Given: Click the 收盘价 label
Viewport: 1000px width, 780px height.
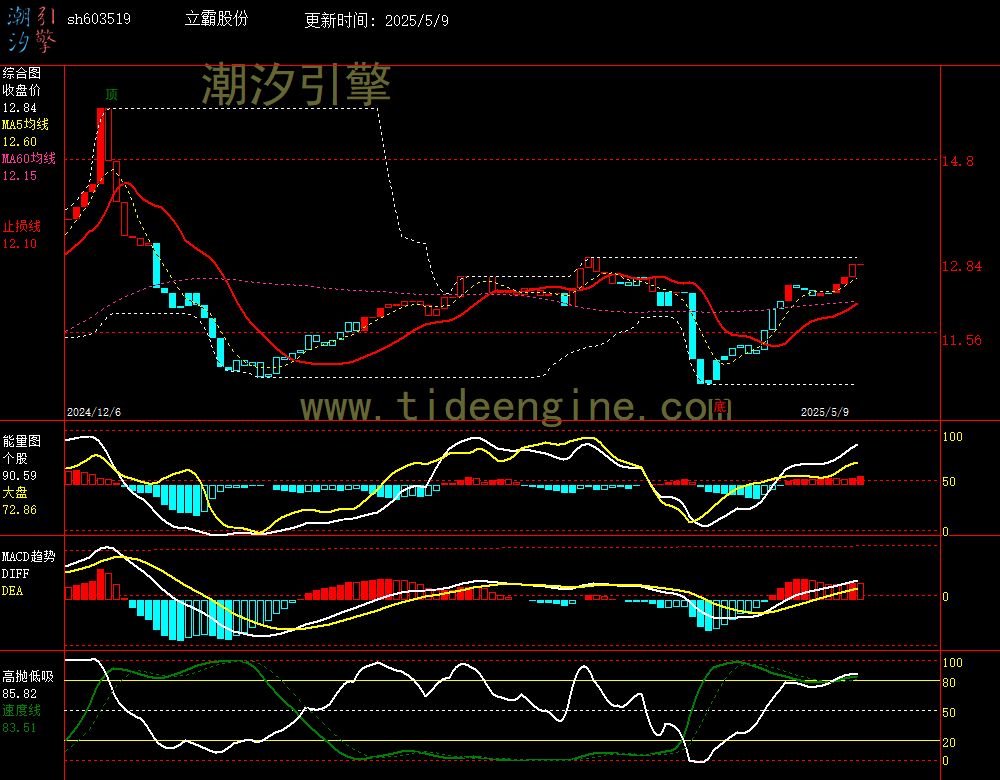Looking at the screenshot, I should coord(21,91).
